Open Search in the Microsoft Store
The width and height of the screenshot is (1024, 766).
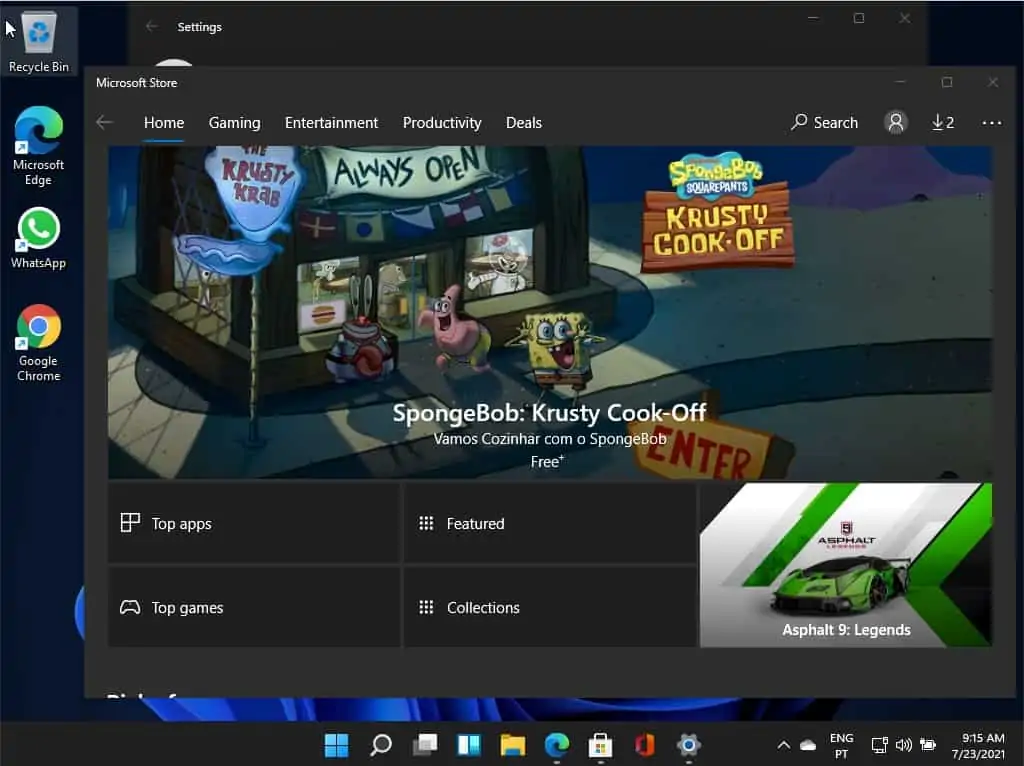coord(824,122)
